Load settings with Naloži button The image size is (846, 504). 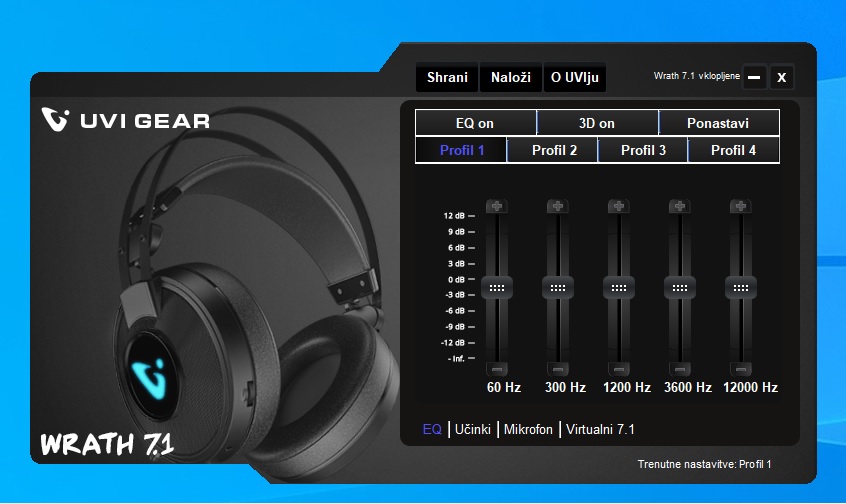pyautogui.click(x=510, y=77)
